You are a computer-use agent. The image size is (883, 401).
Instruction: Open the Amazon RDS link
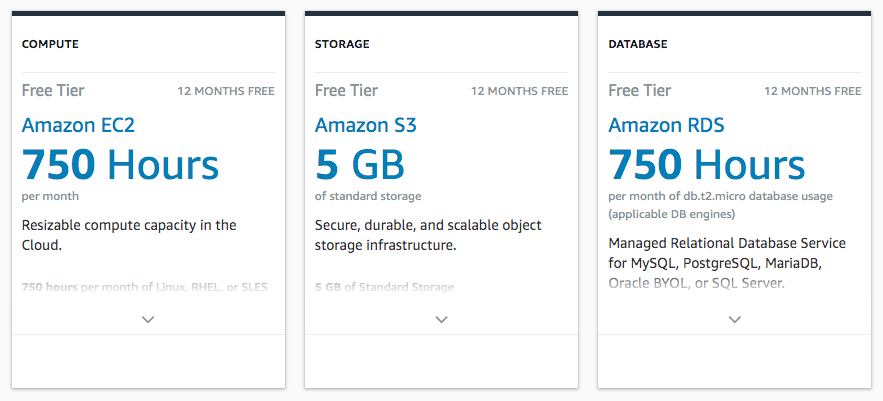coord(666,125)
